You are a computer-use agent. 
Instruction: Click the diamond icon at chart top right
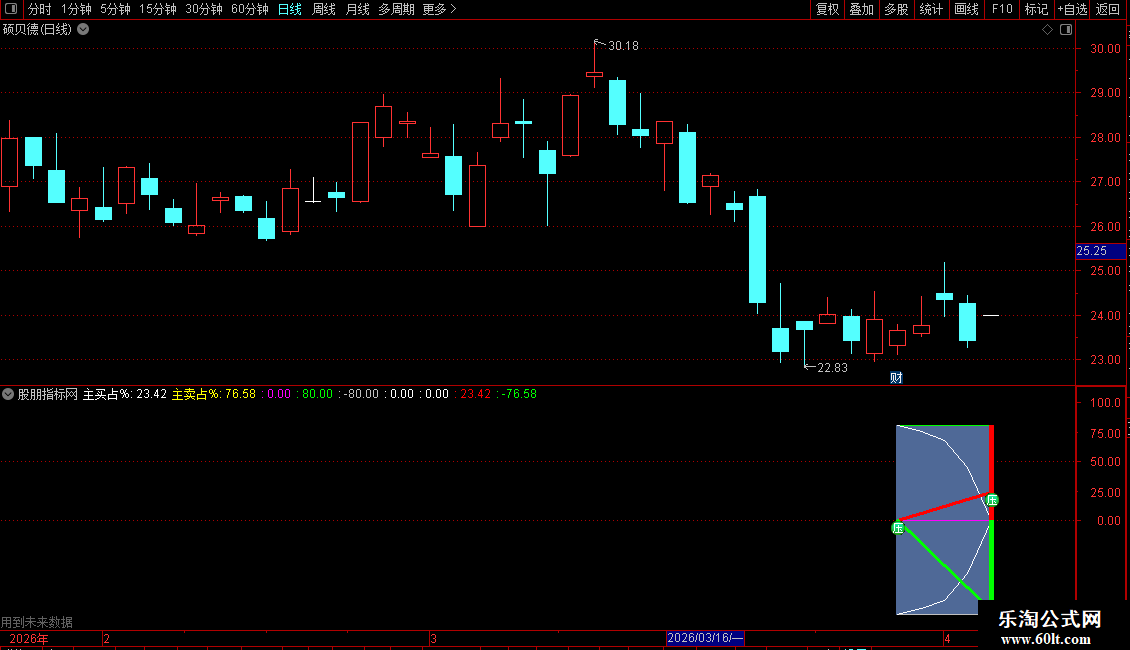tap(1047, 30)
